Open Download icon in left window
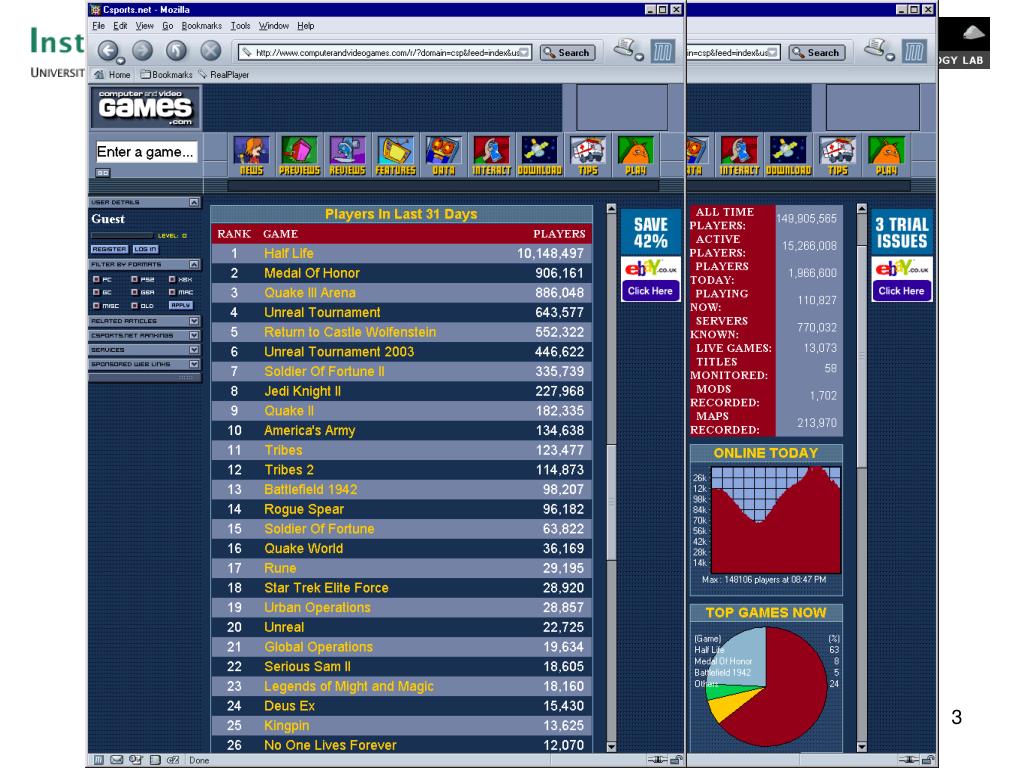The width and height of the screenshot is (1024, 768). (x=539, y=156)
